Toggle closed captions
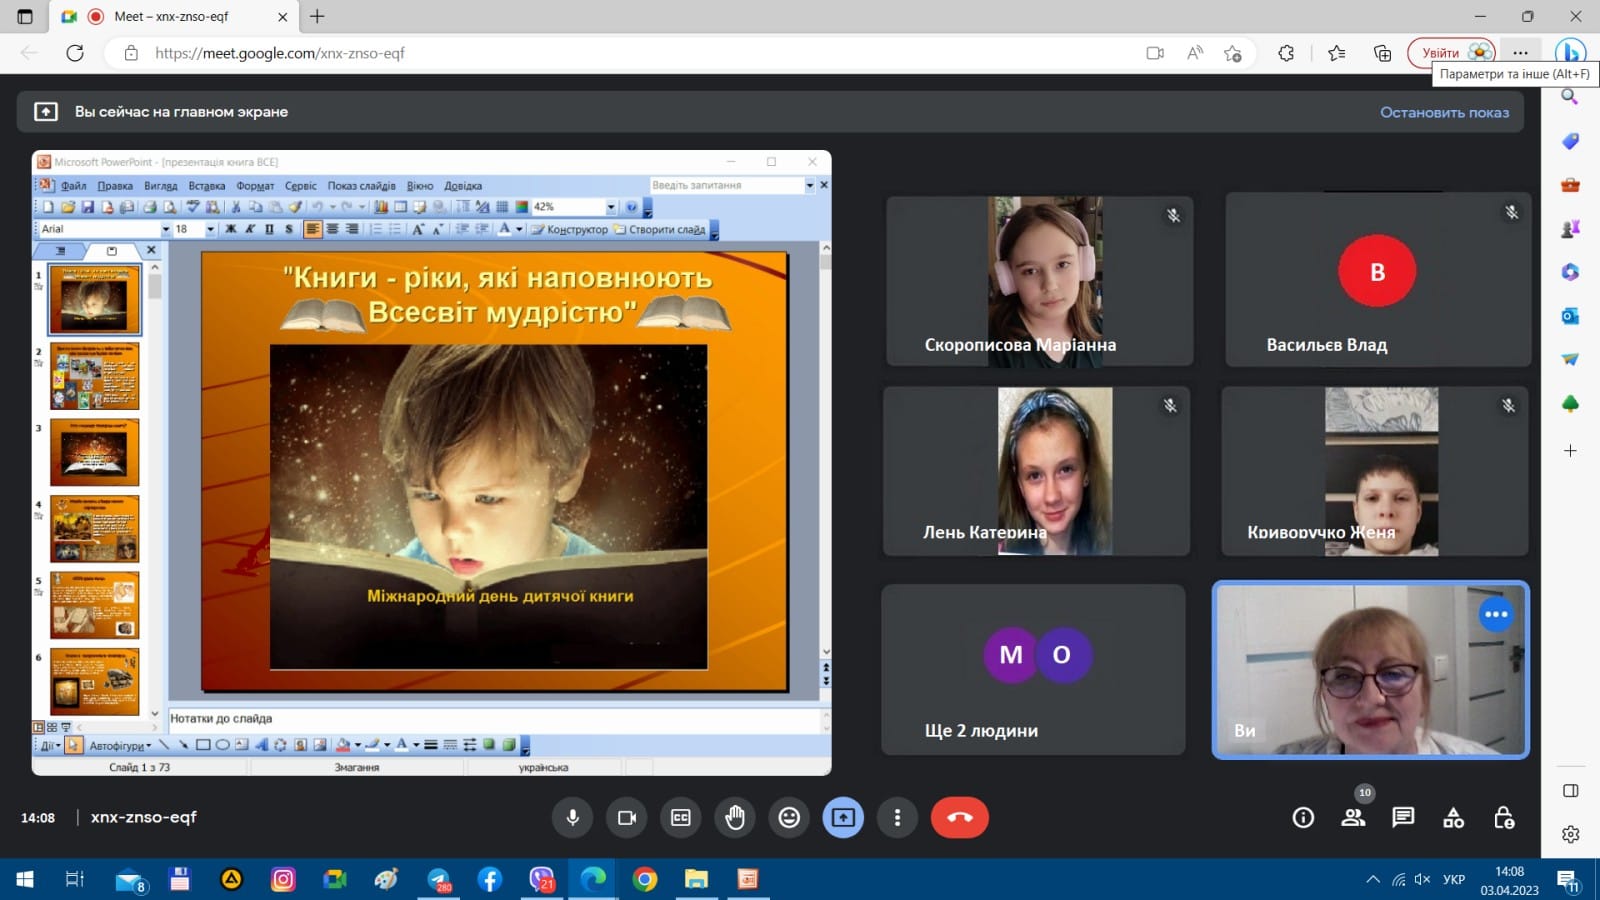The height and width of the screenshot is (900, 1600). [x=681, y=818]
